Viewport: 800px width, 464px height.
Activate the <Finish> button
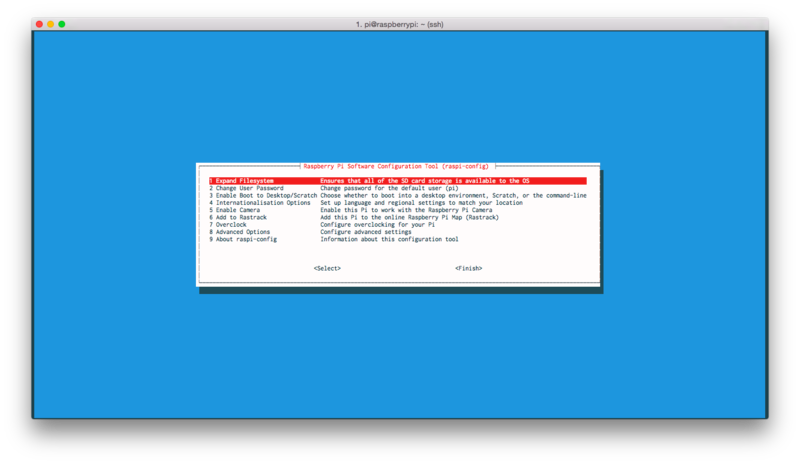(468, 268)
